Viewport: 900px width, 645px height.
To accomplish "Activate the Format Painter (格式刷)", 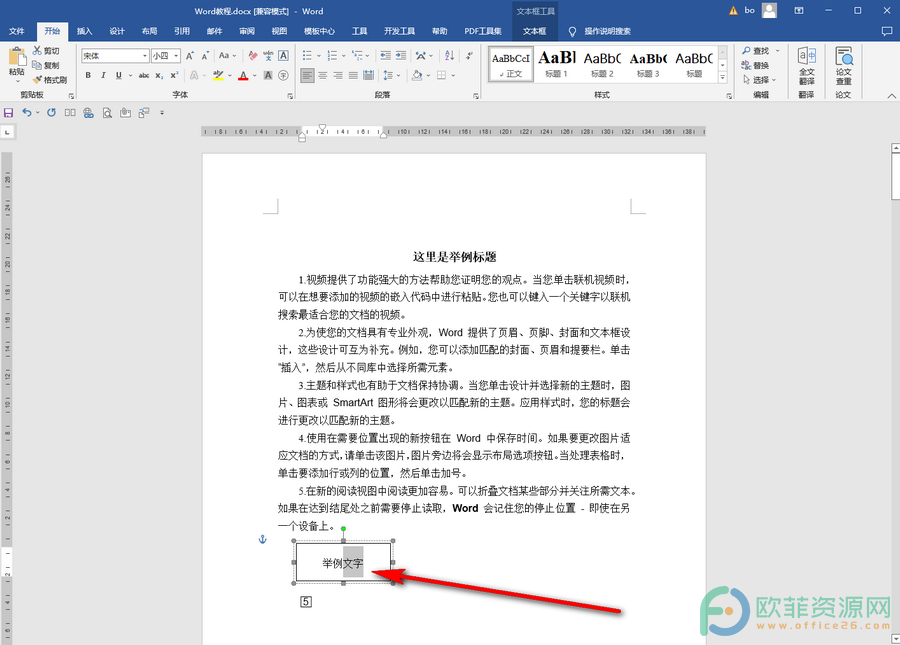I will tap(49, 80).
